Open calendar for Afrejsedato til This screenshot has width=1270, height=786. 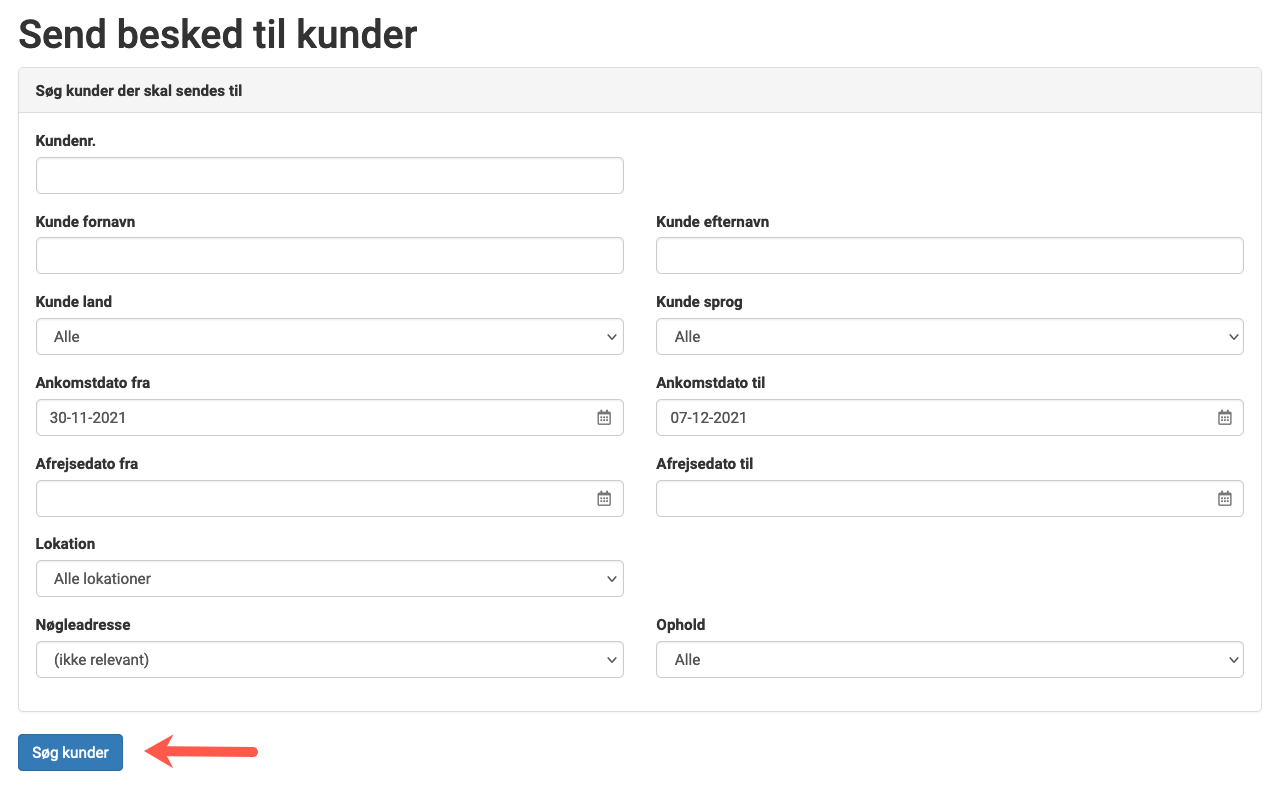tap(1225, 498)
